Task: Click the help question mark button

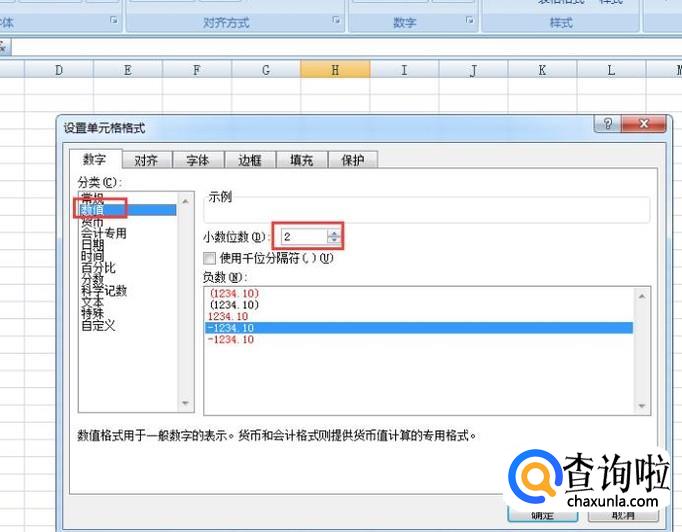Action: tap(607, 123)
